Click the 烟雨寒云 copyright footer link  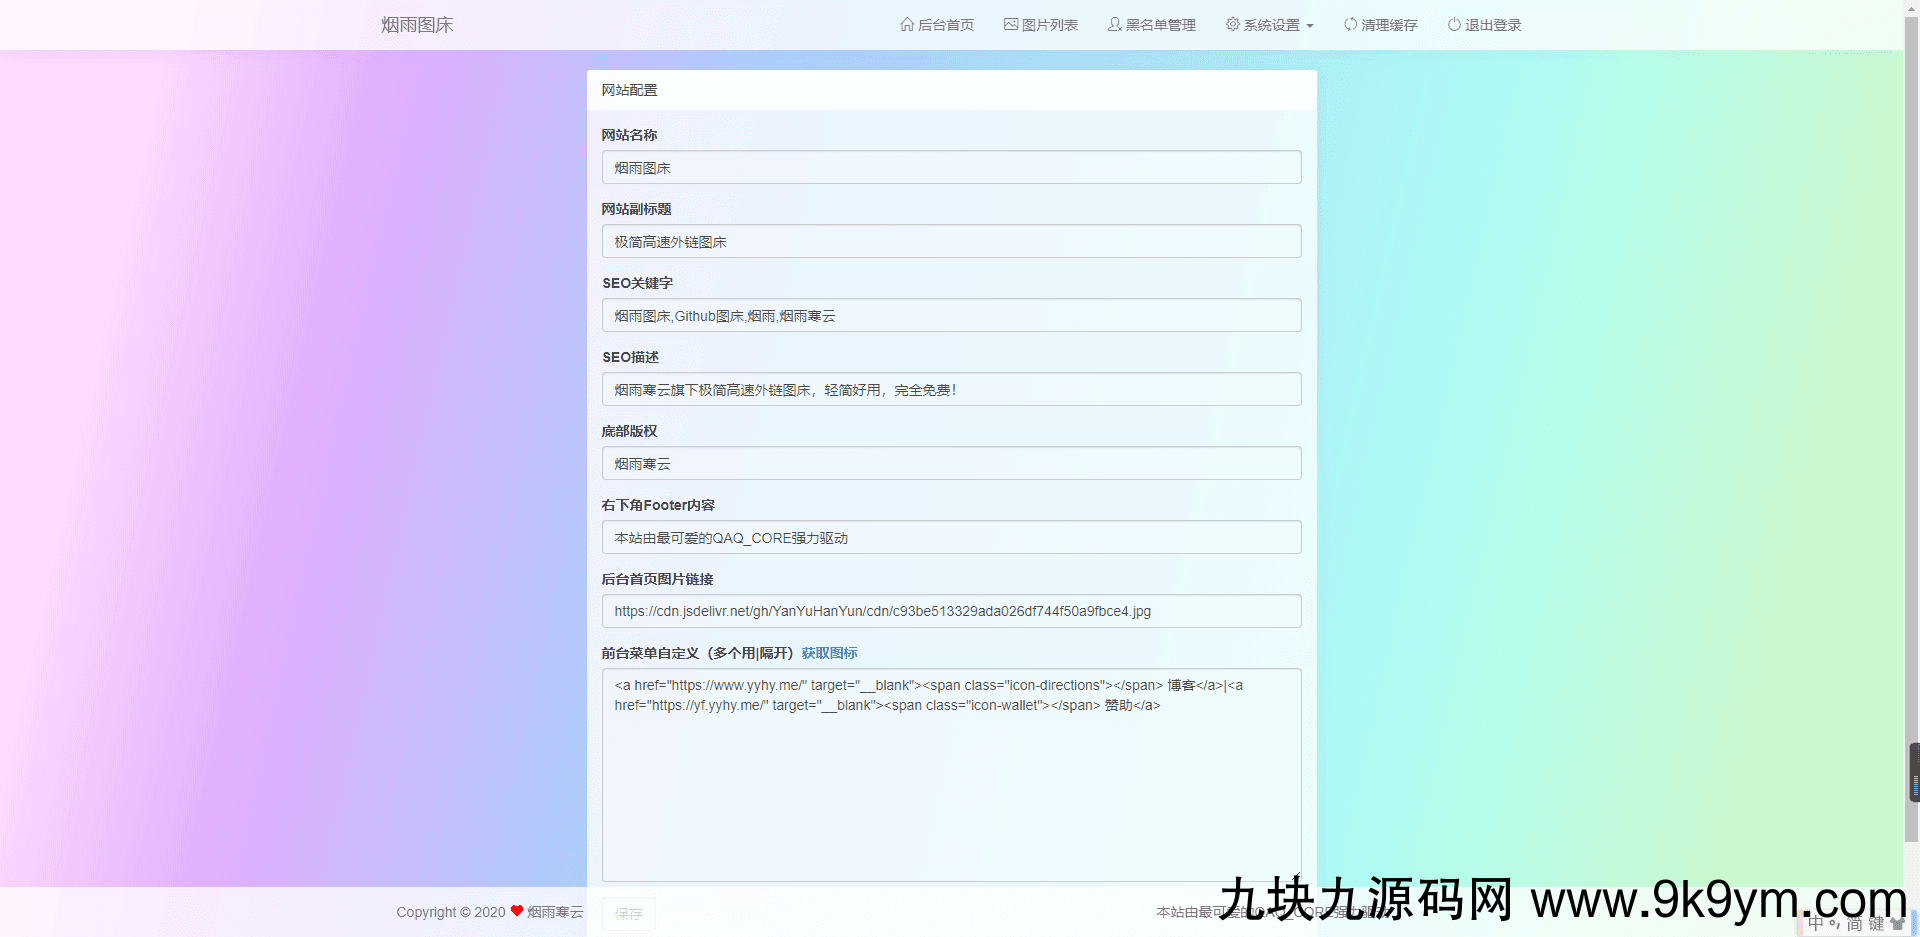(555, 912)
